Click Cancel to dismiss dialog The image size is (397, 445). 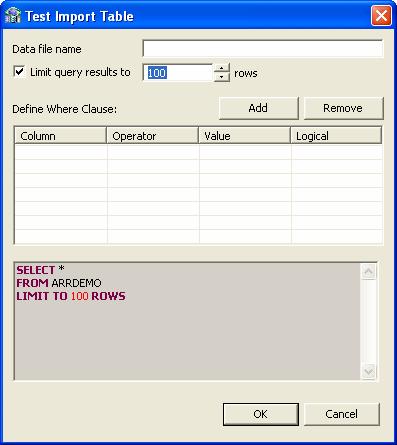point(342,414)
